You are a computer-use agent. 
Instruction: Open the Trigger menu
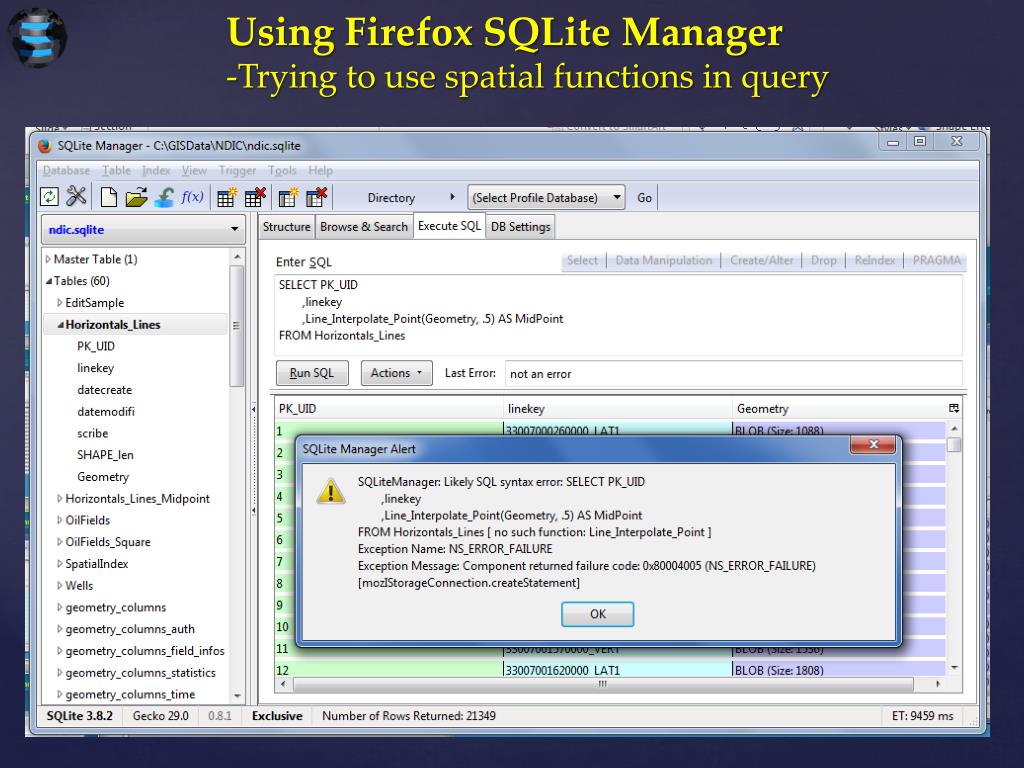click(x=237, y=170)
